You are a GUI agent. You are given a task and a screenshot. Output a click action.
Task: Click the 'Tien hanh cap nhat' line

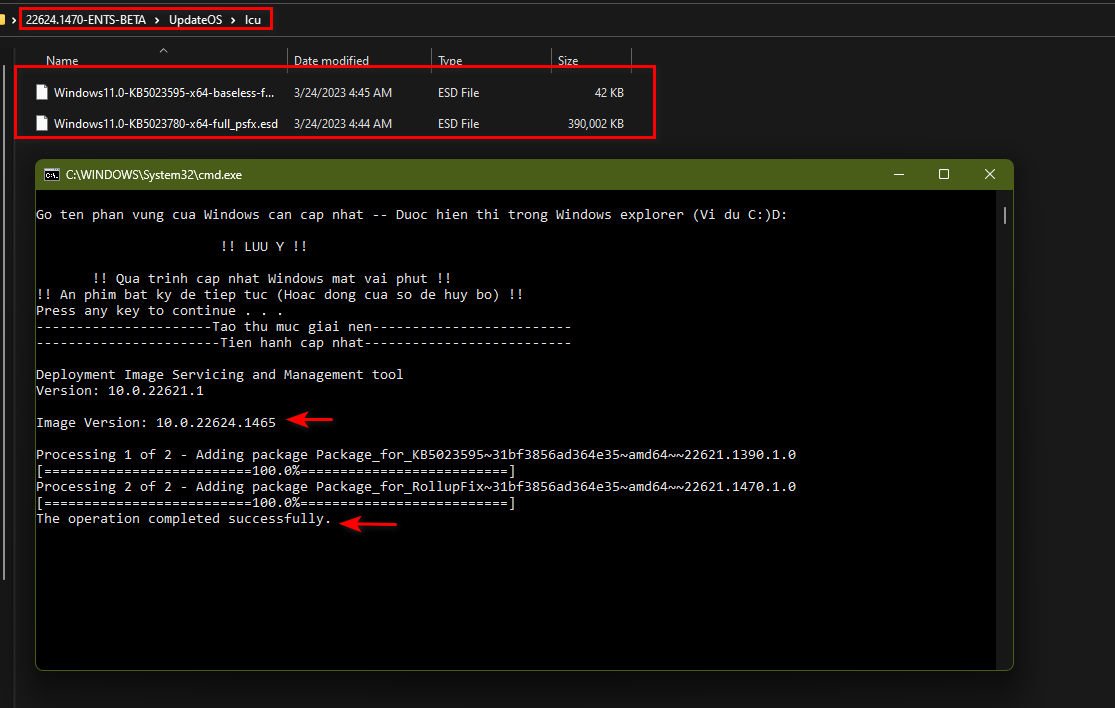pos(304,343)
